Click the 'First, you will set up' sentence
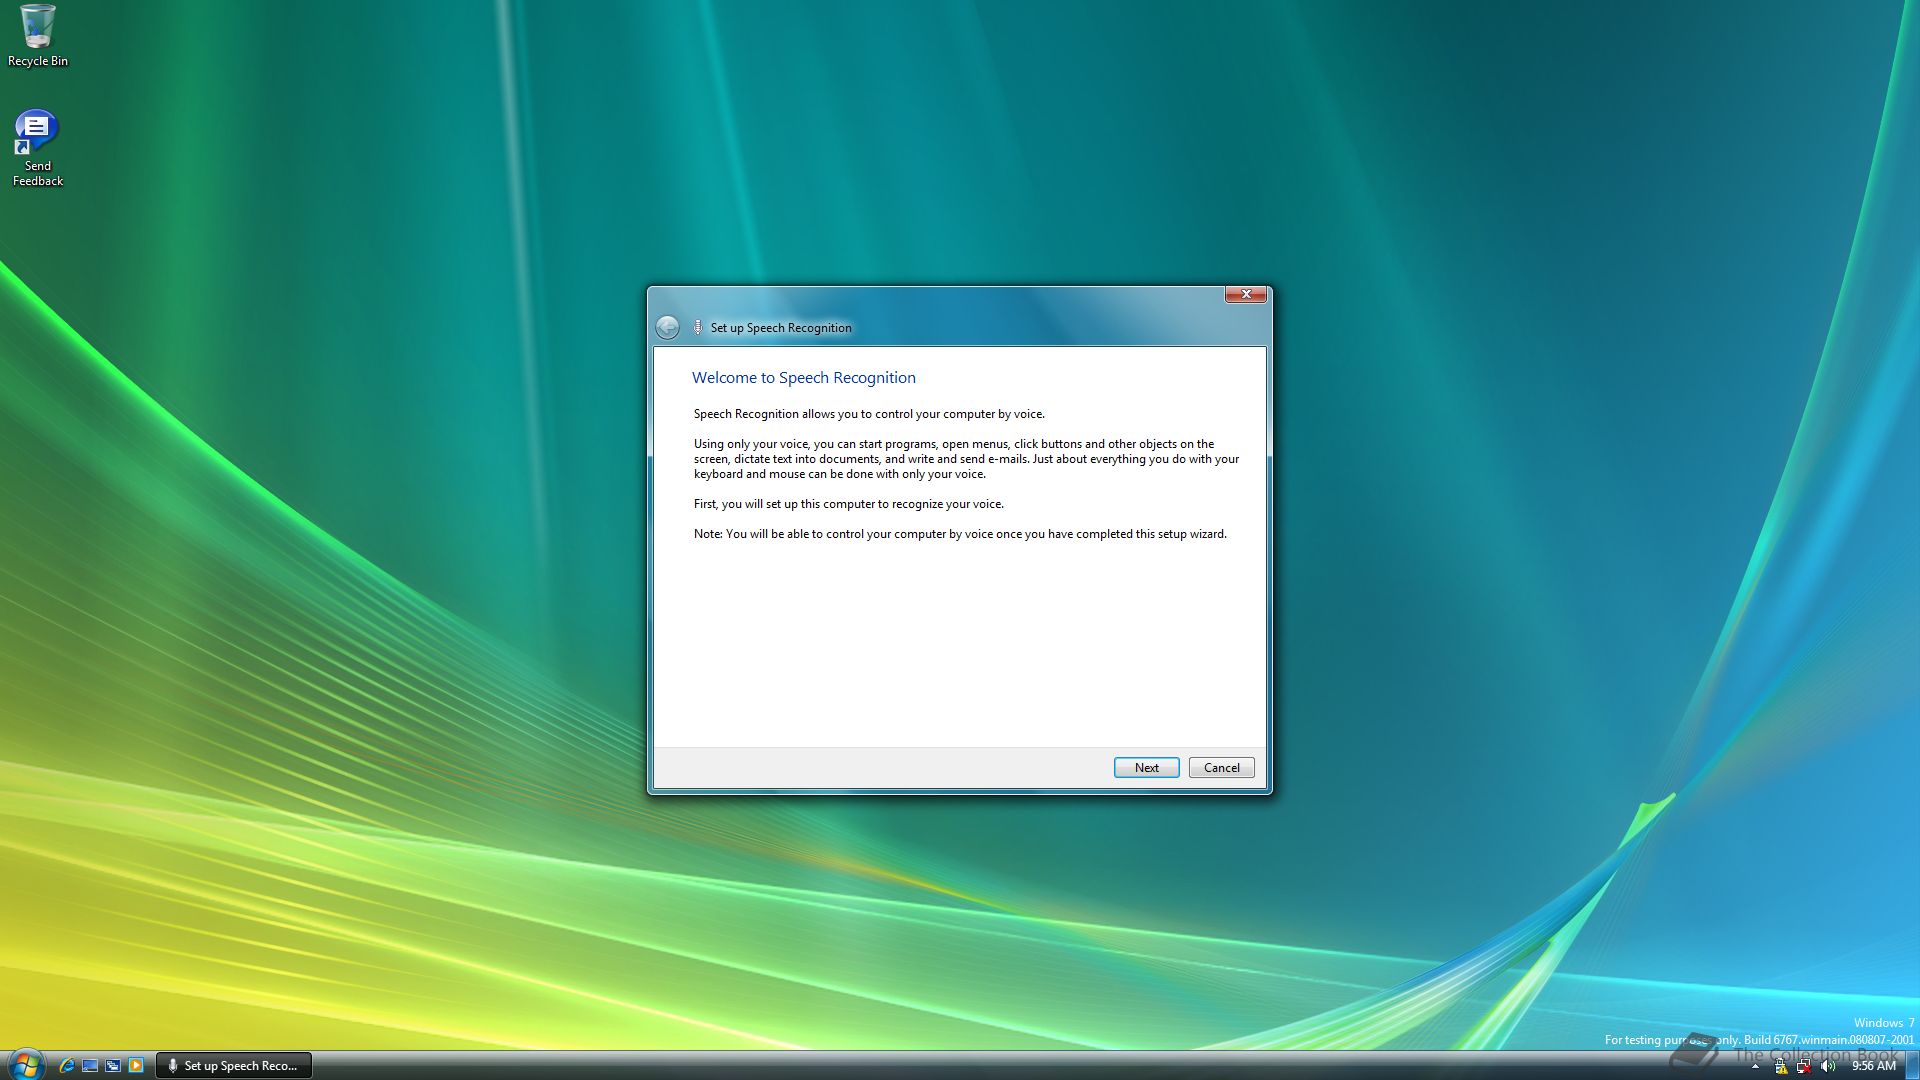The width and height of the screenshot is (1920, 1080). click(x=848, y=504)
